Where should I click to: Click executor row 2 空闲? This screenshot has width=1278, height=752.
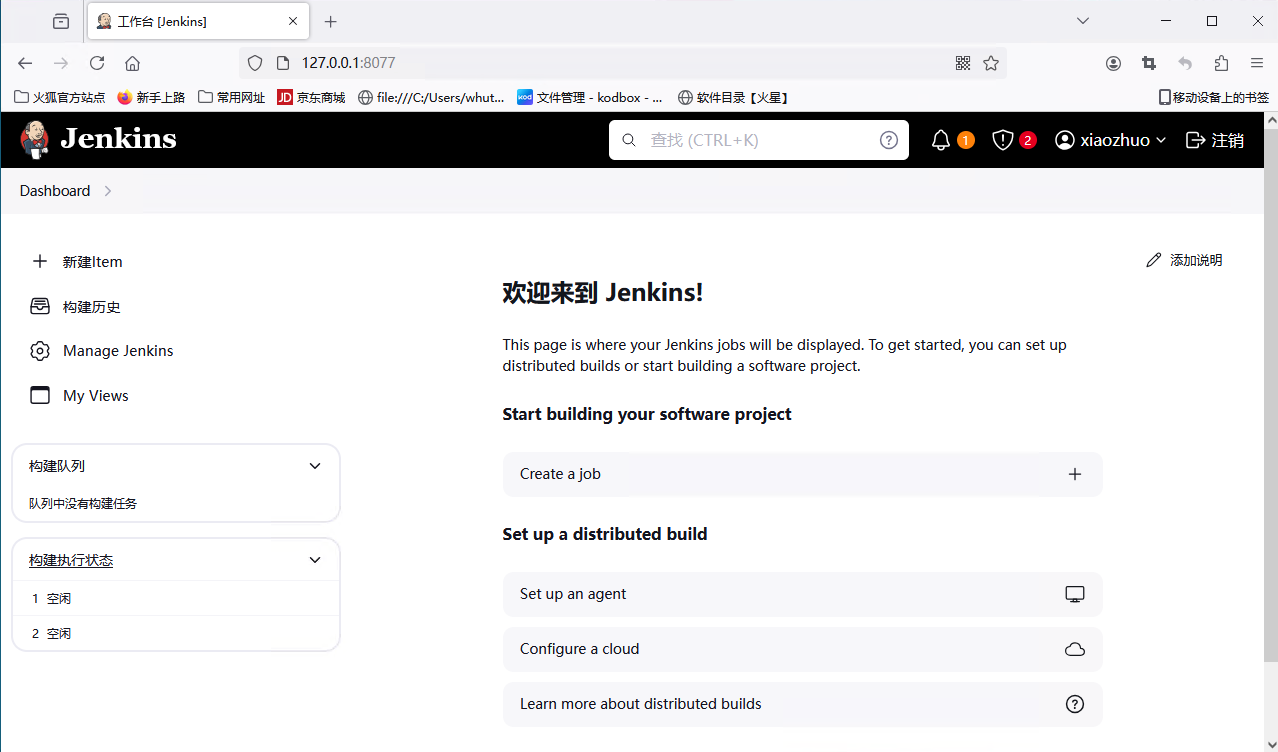[x=176, y=633]
